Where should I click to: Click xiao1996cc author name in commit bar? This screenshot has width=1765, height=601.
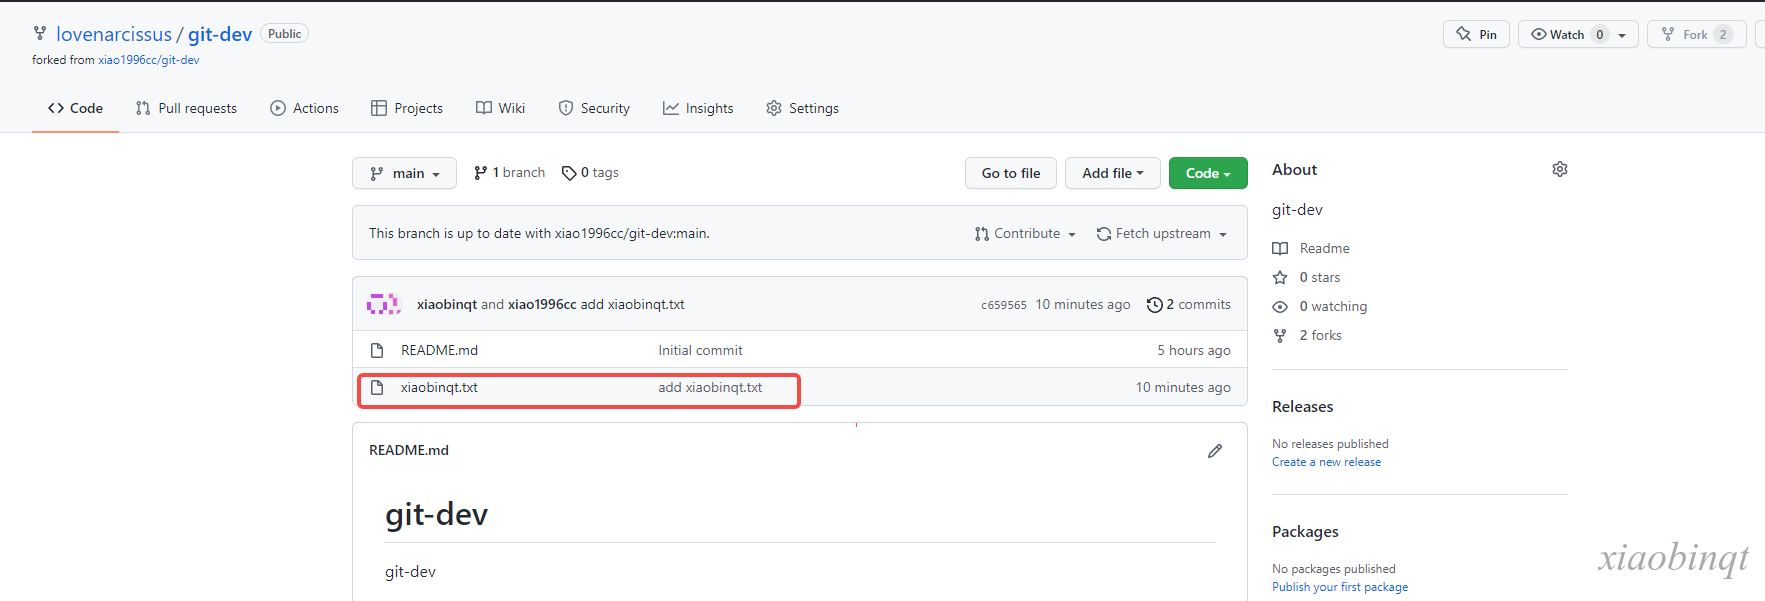click(x=542, y=304)
